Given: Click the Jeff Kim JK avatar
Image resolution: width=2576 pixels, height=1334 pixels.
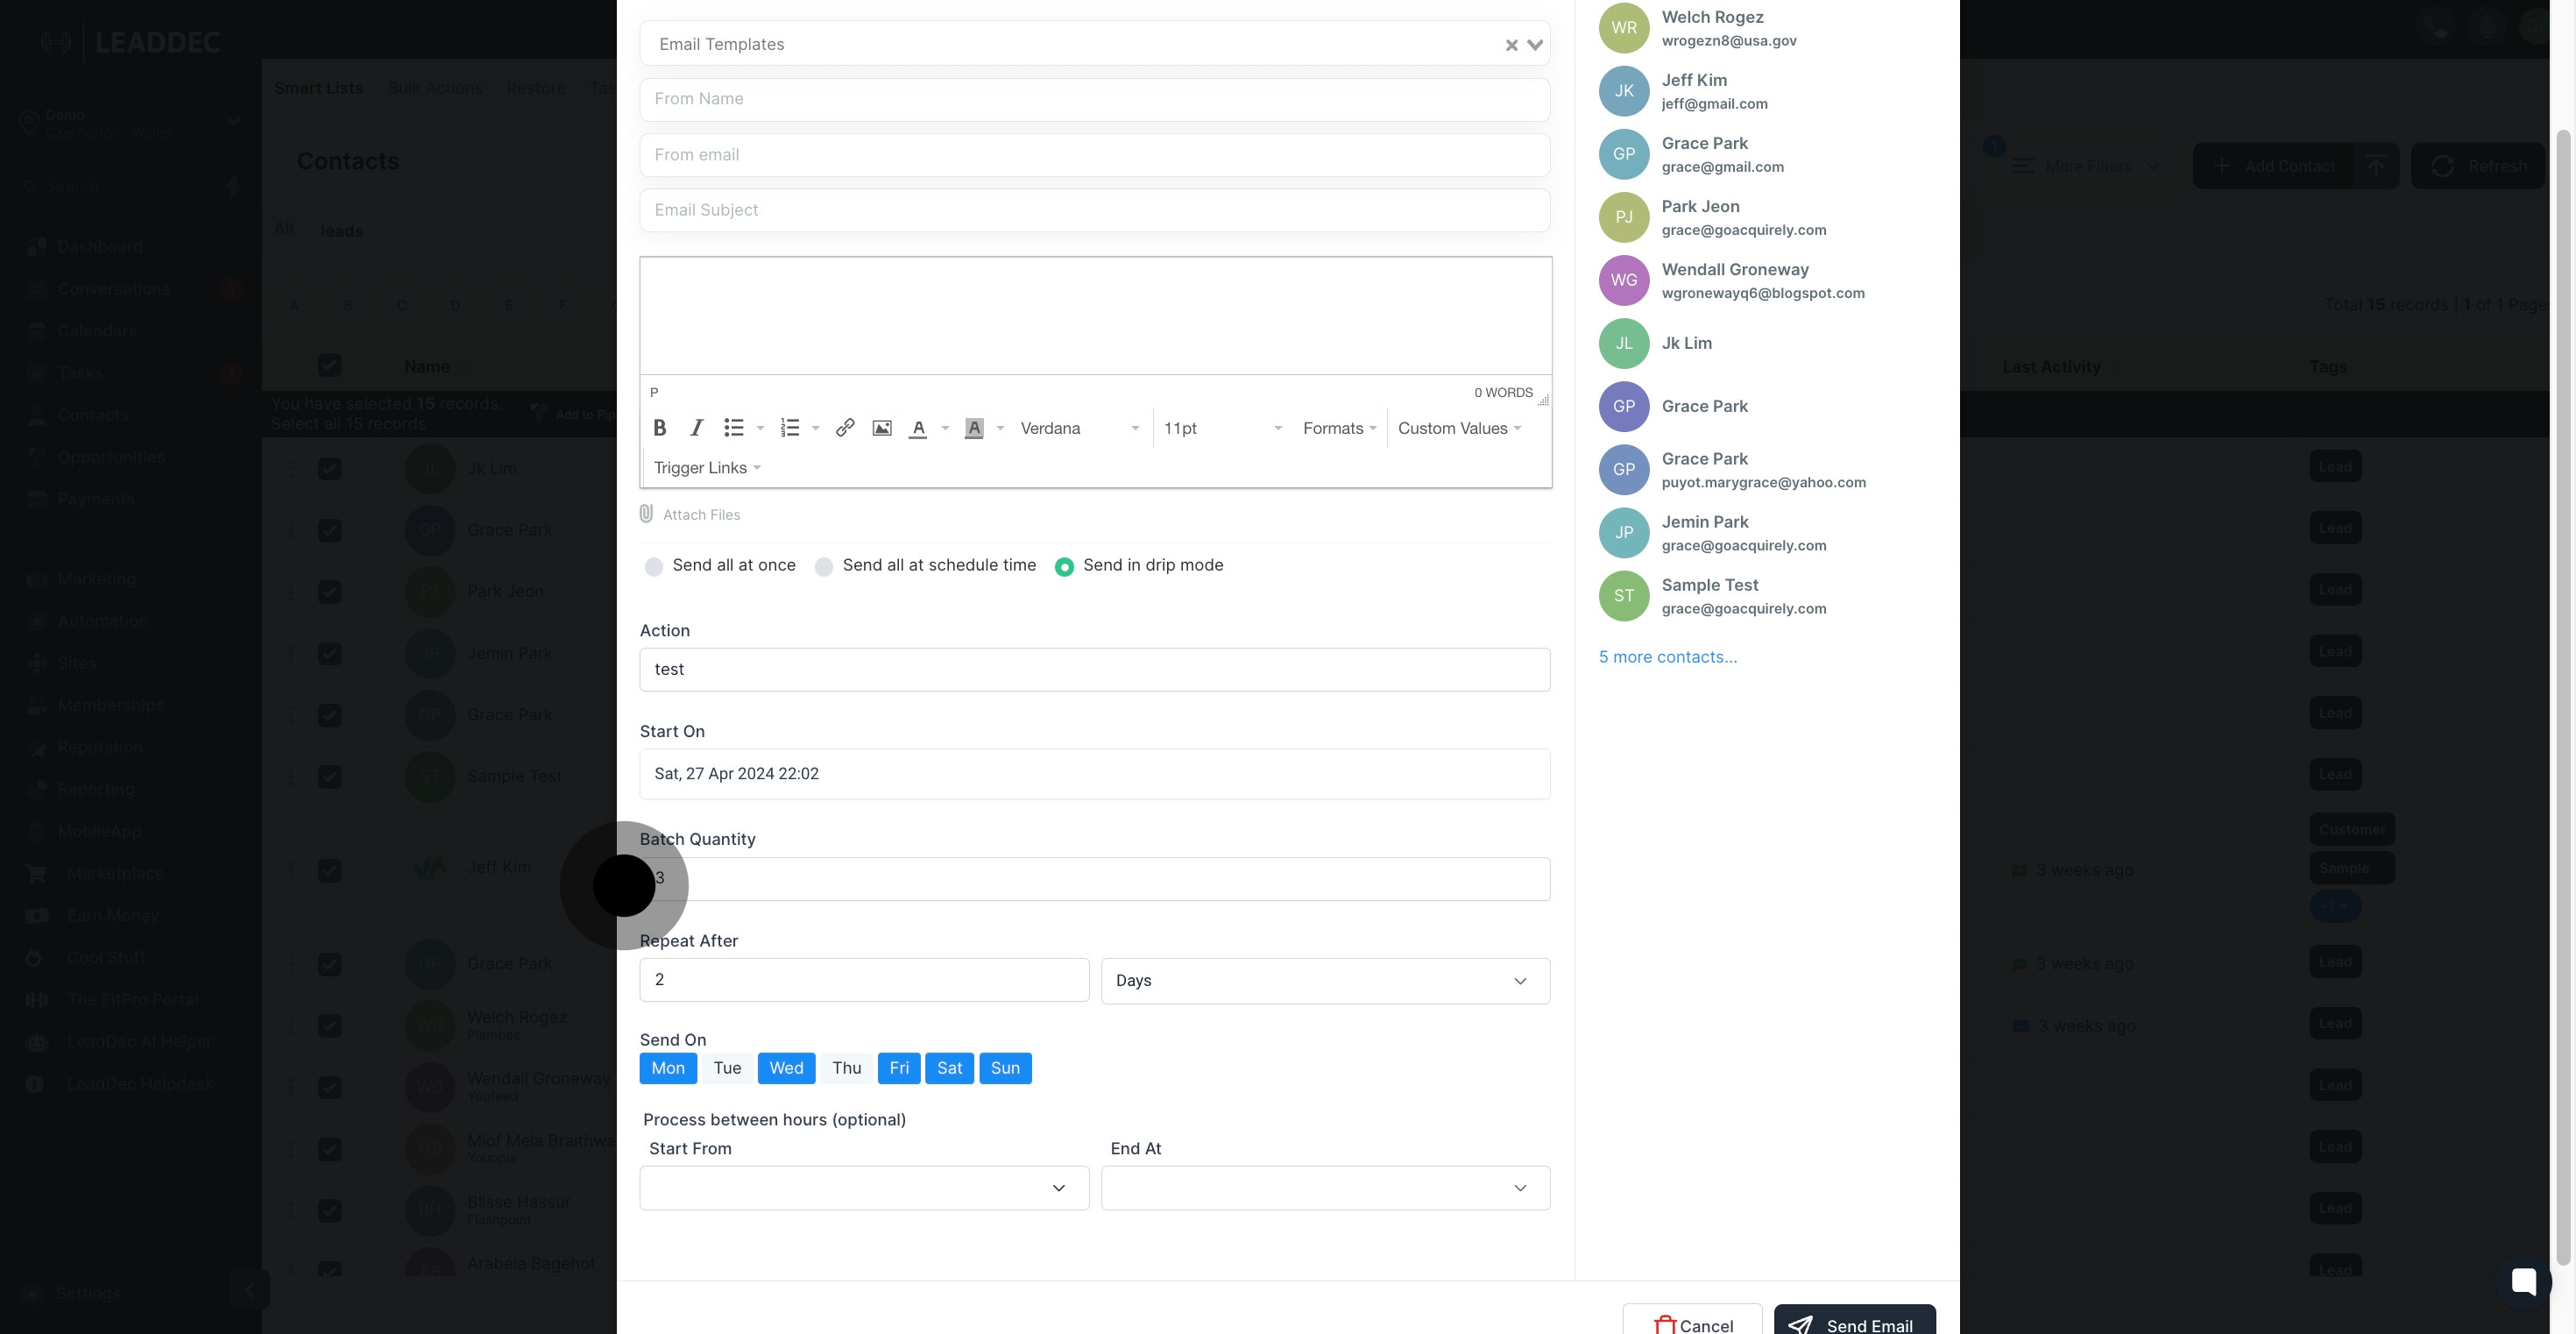Looking at the screenshot, I should point(1623,91).
